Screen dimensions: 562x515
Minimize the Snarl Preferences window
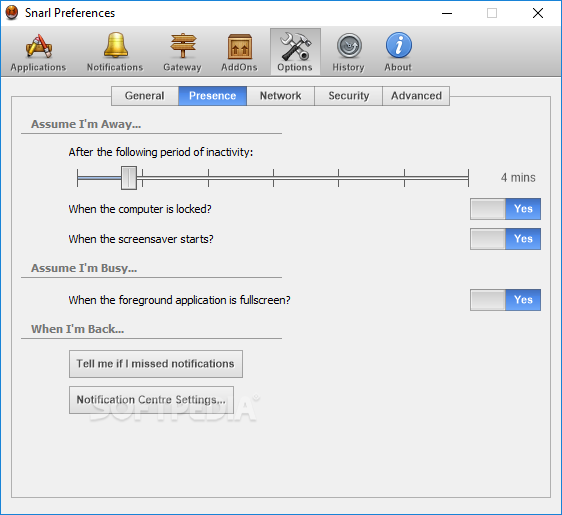[x=447, y=13]
